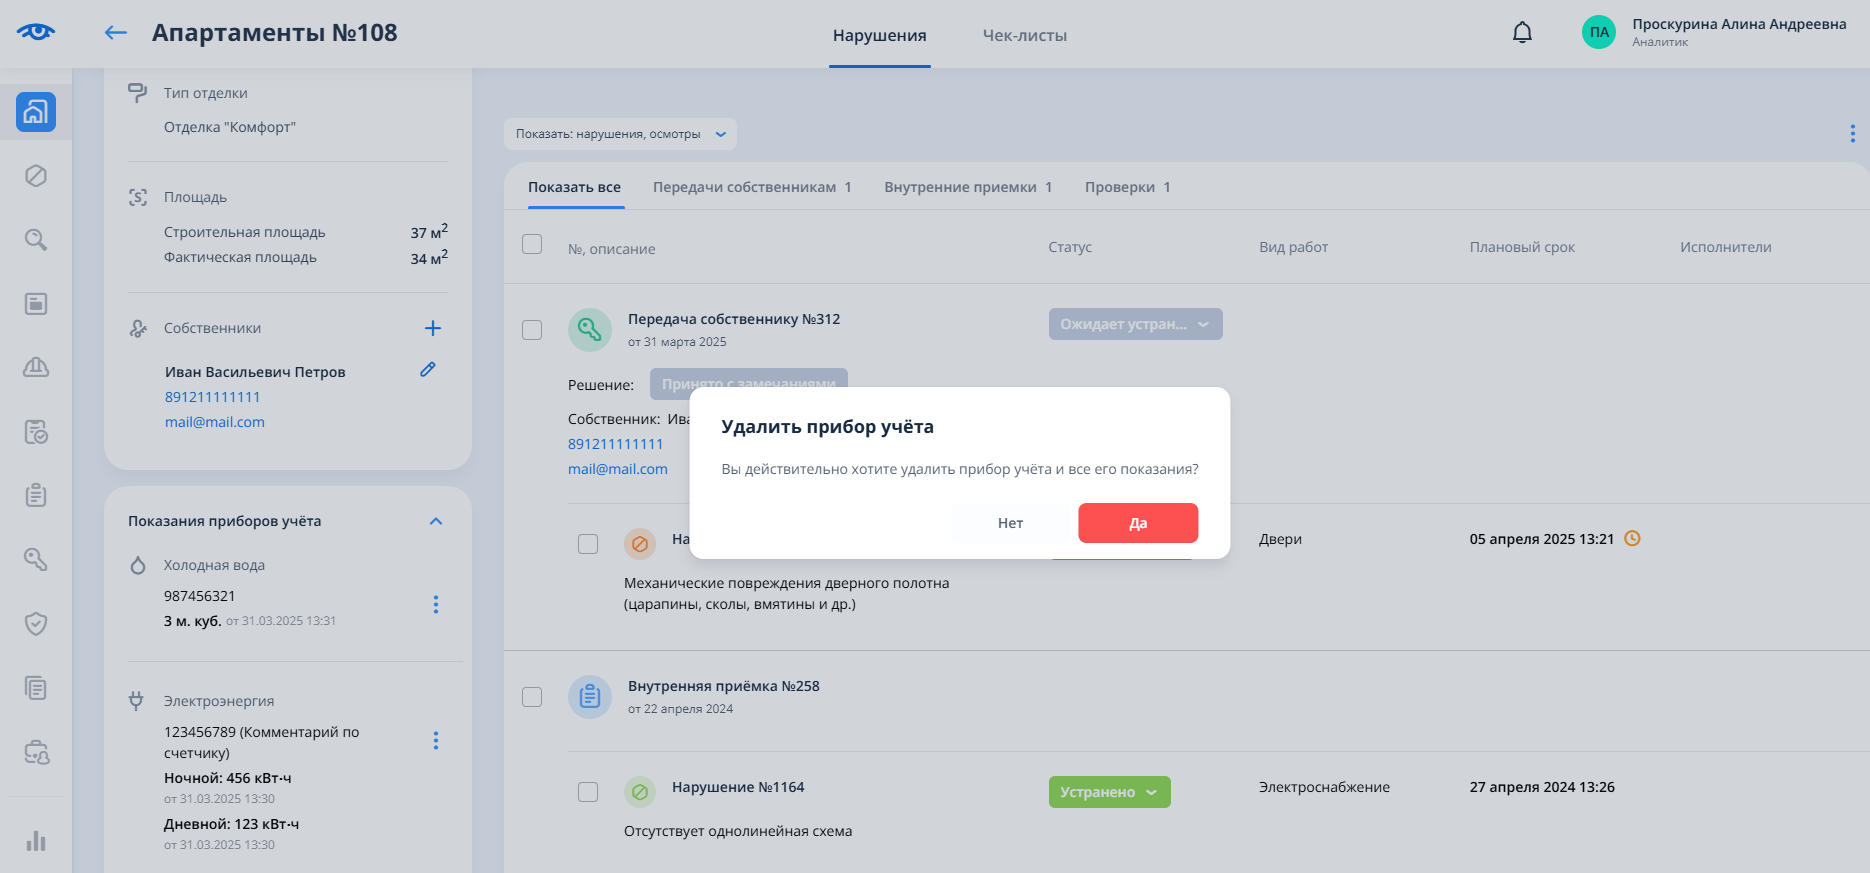This screenshot has height=873, width=1870.
Task: Open notifications bell
Action: (x=1522, y=33)
